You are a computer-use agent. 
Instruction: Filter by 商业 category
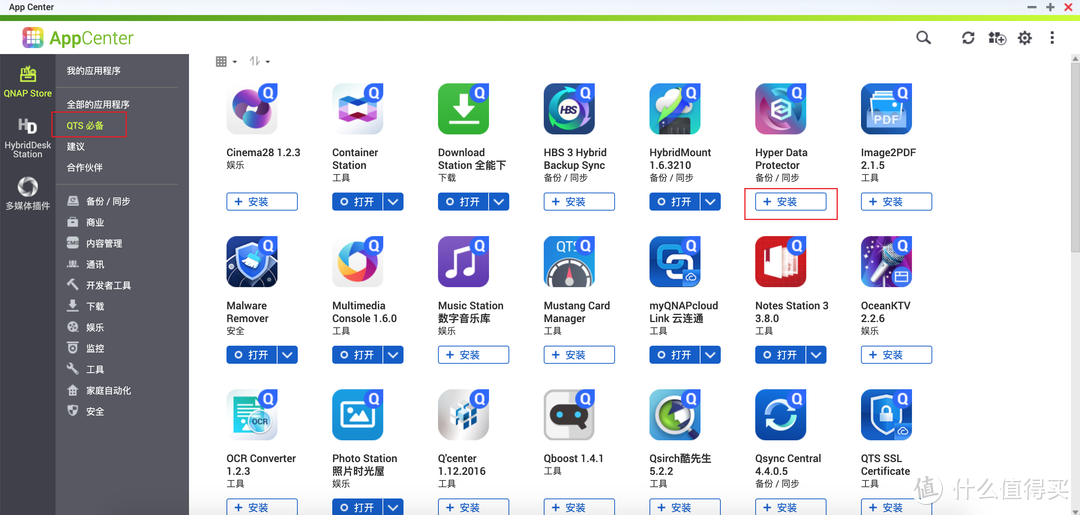click(x=86, y=222)
